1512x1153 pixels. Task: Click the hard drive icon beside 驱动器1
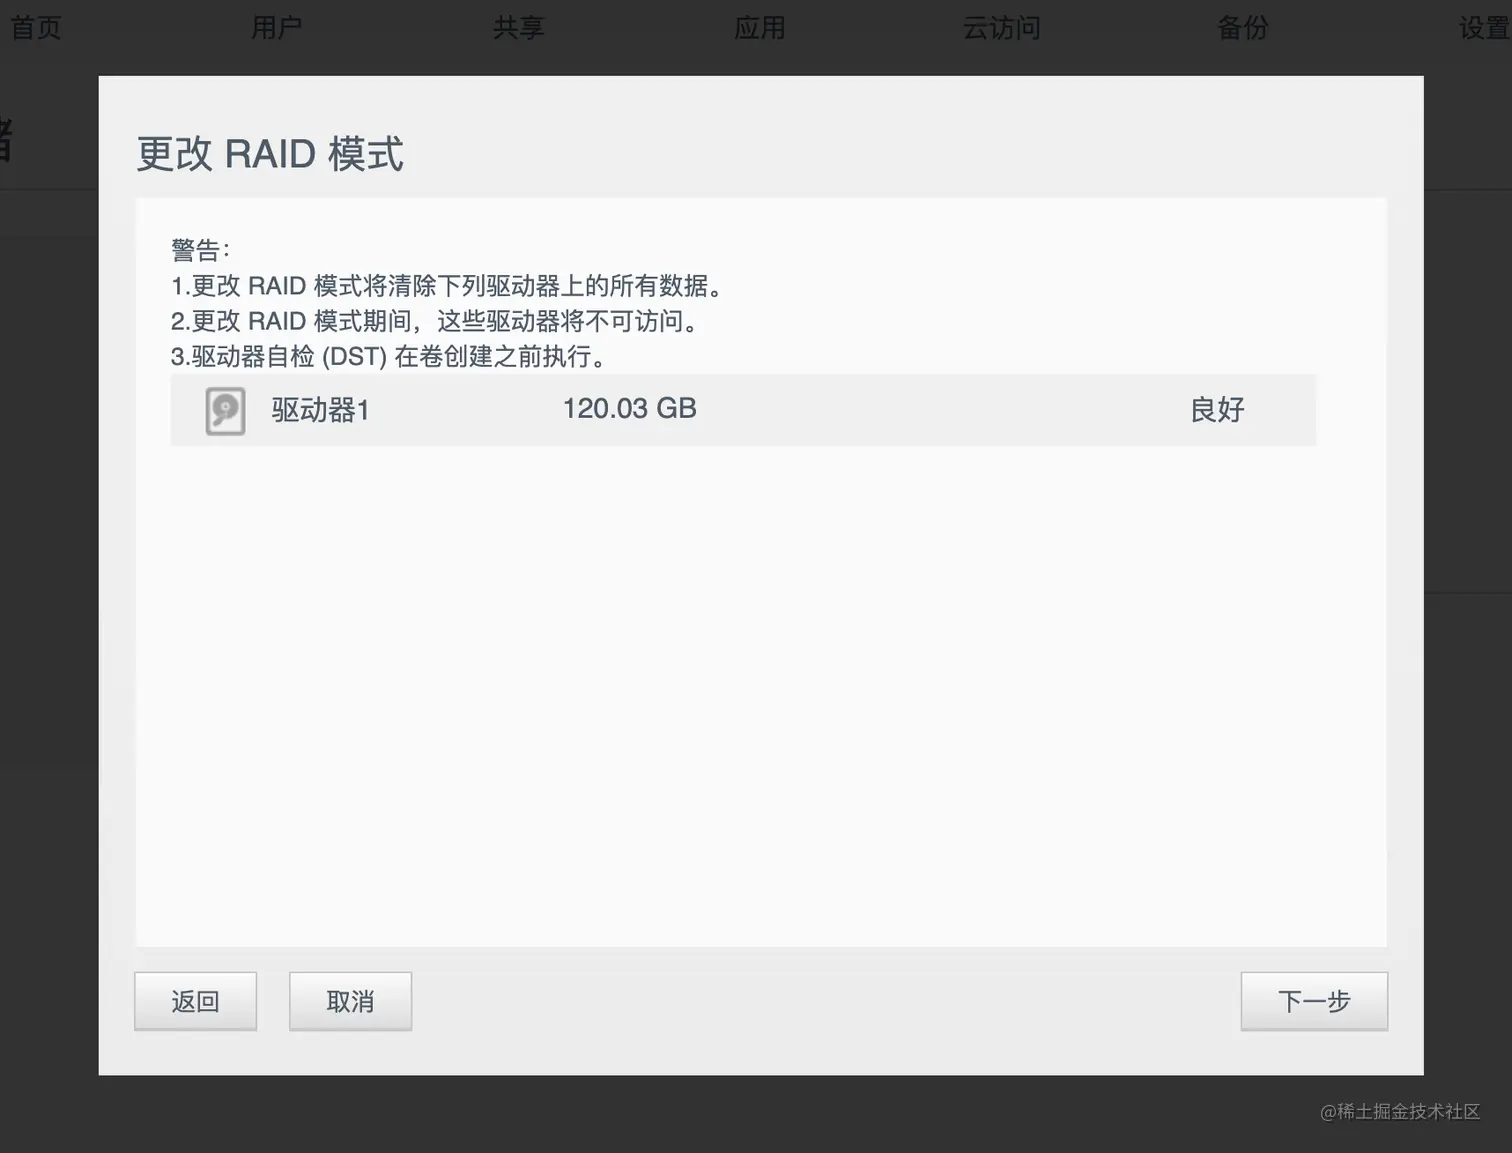pyautogui.click(x=224, y=410)
